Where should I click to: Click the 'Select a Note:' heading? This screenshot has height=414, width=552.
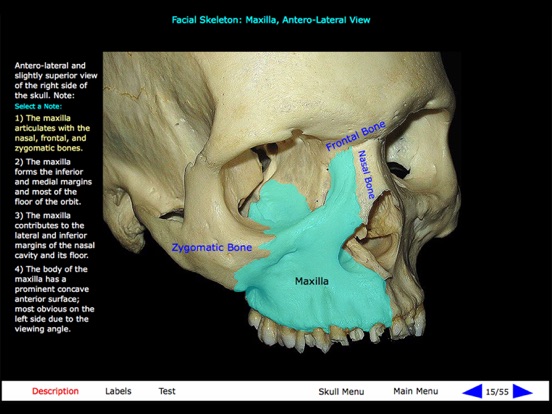[38, 106]
